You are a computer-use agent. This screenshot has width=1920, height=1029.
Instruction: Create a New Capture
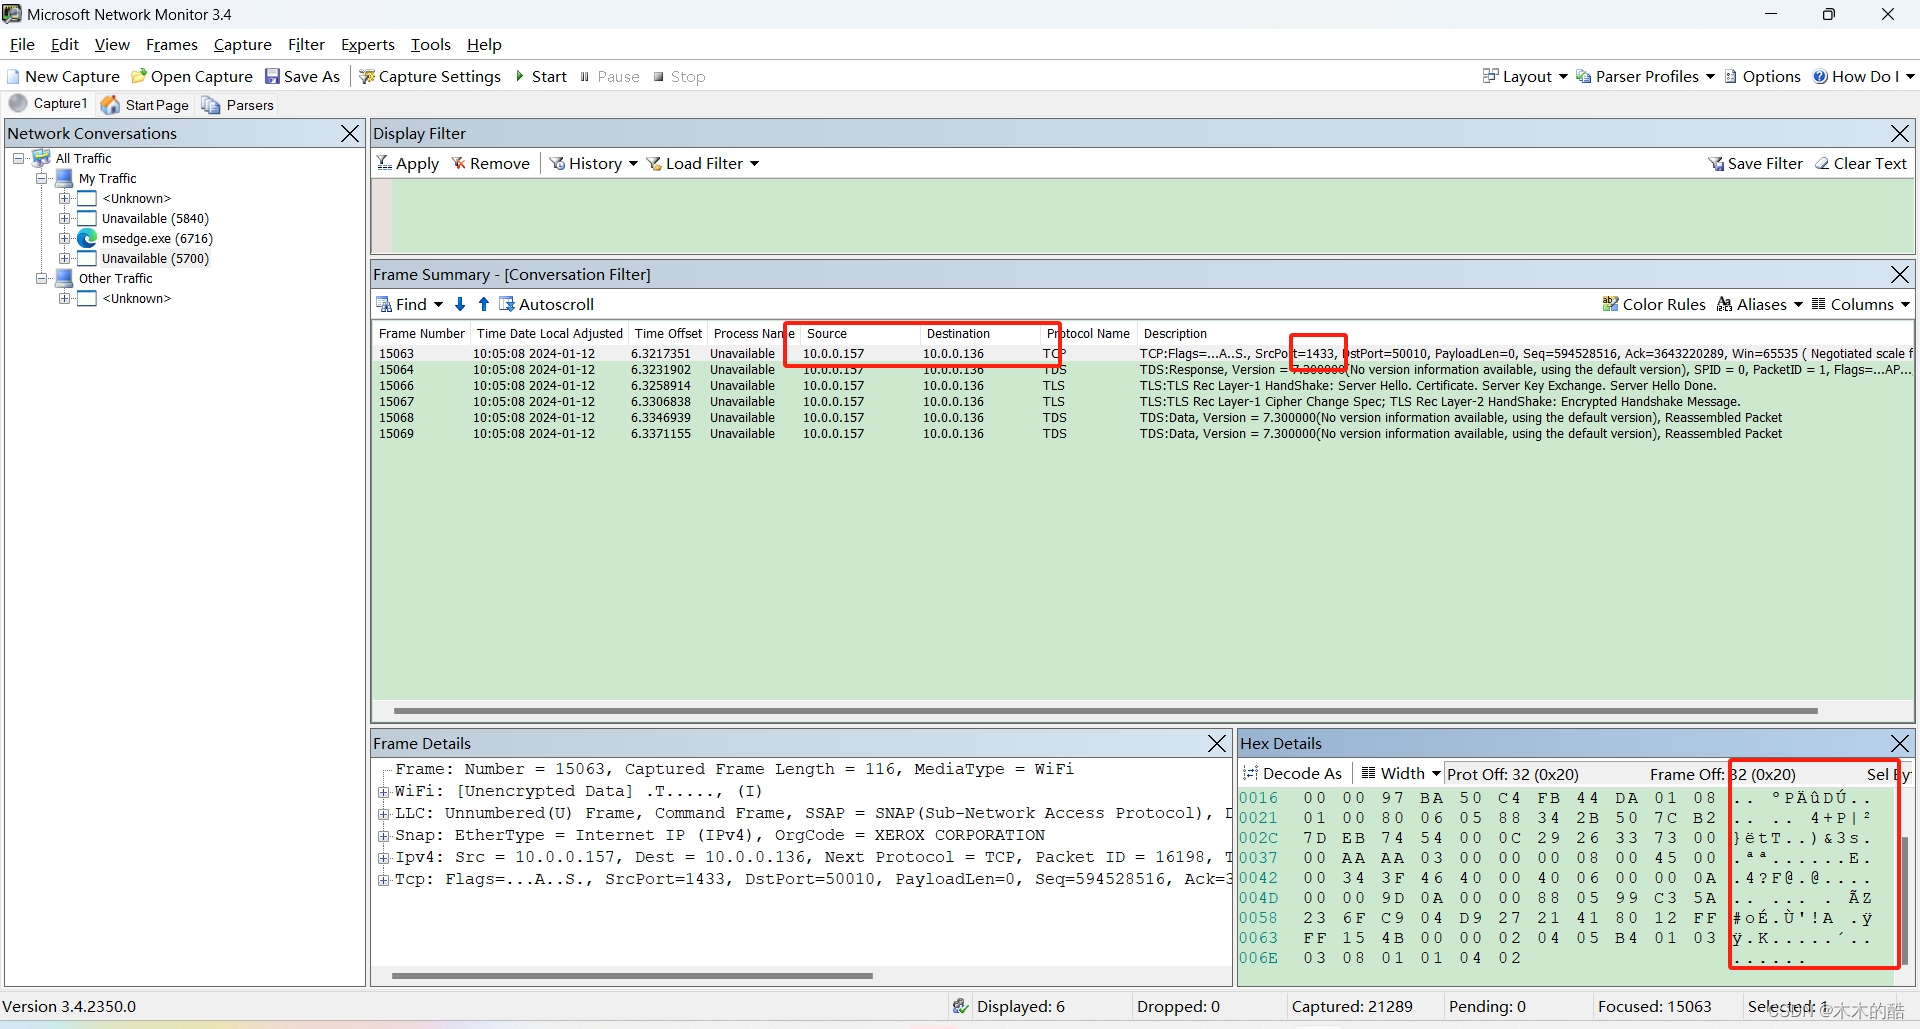[63, 76]
